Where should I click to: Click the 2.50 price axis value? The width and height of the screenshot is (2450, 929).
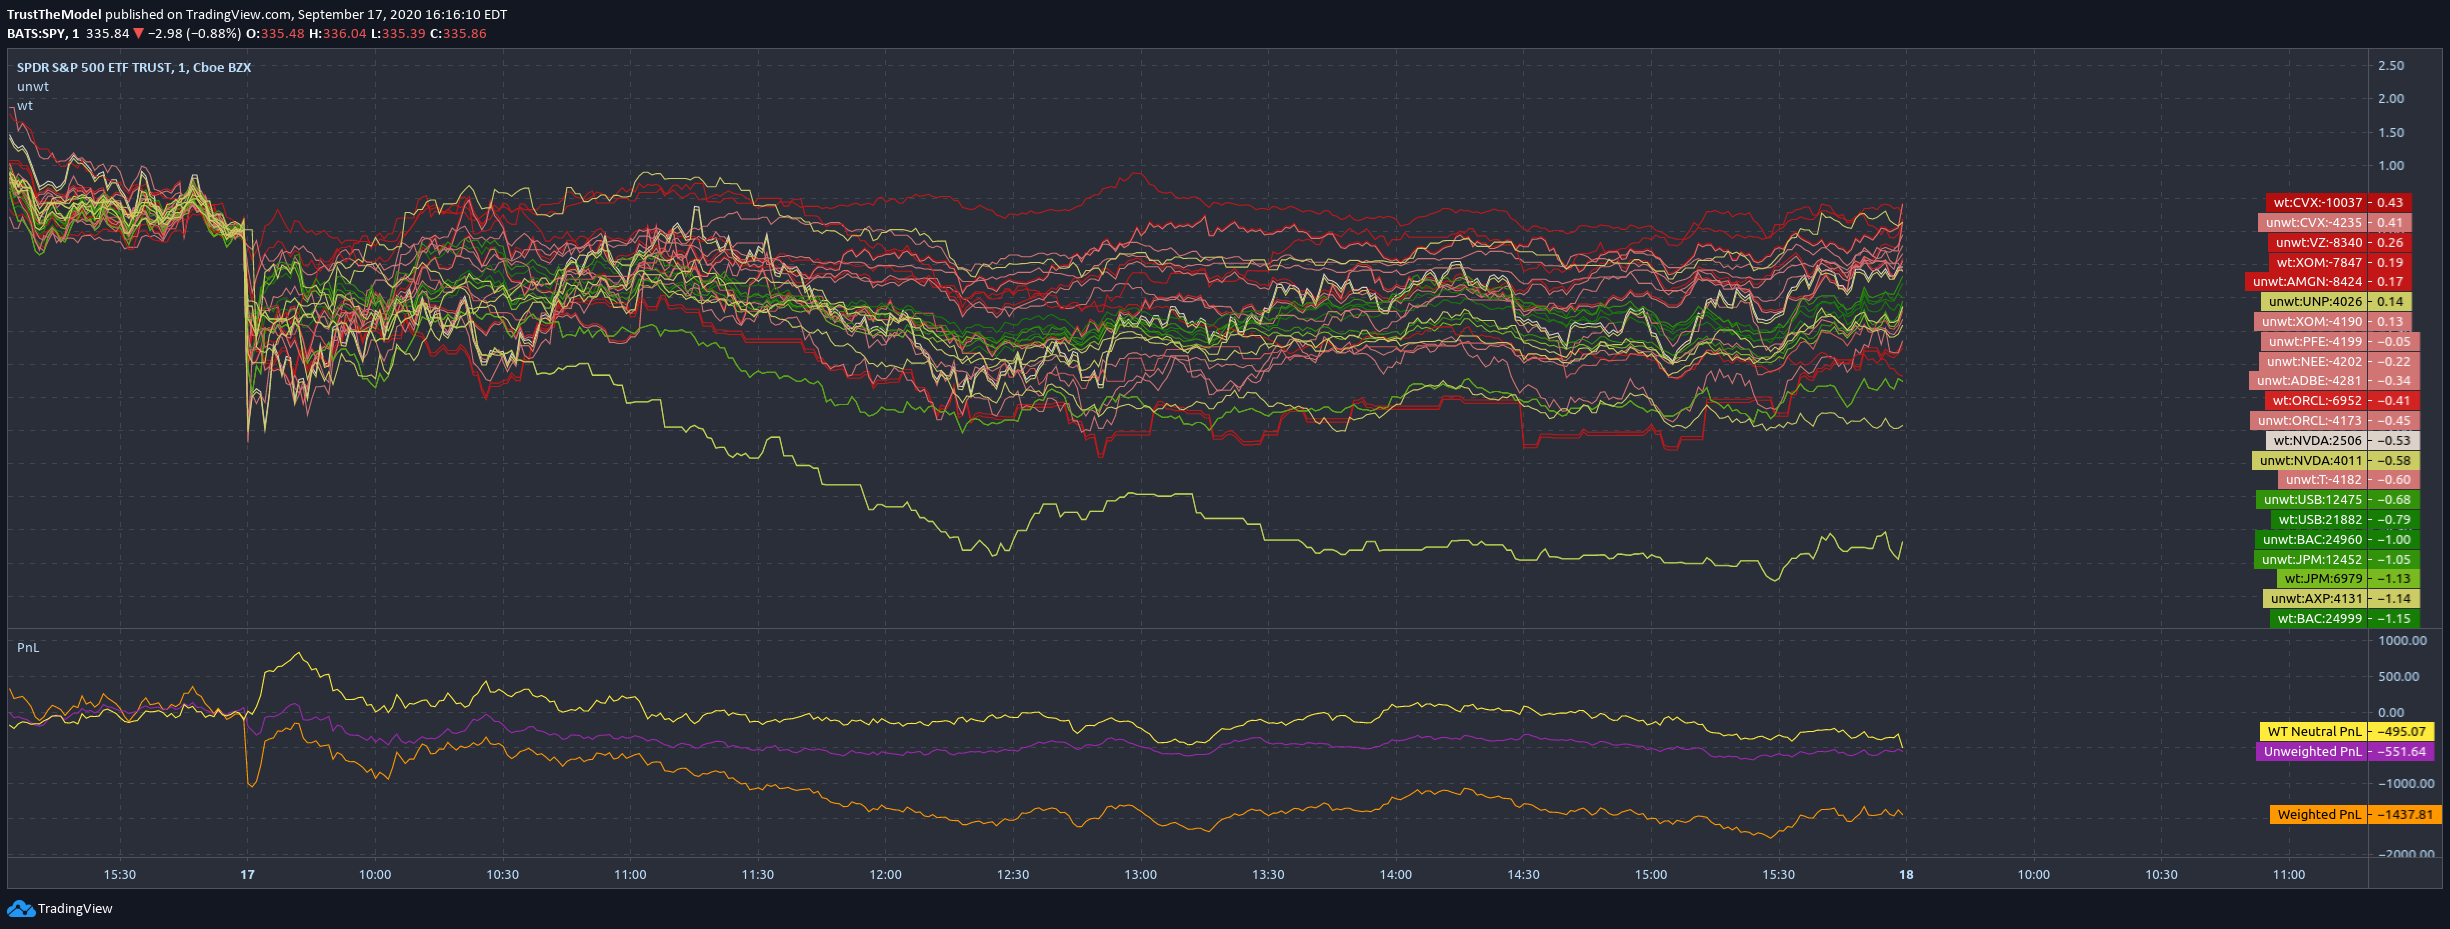pyautogui.click(x=2391, y=65)
